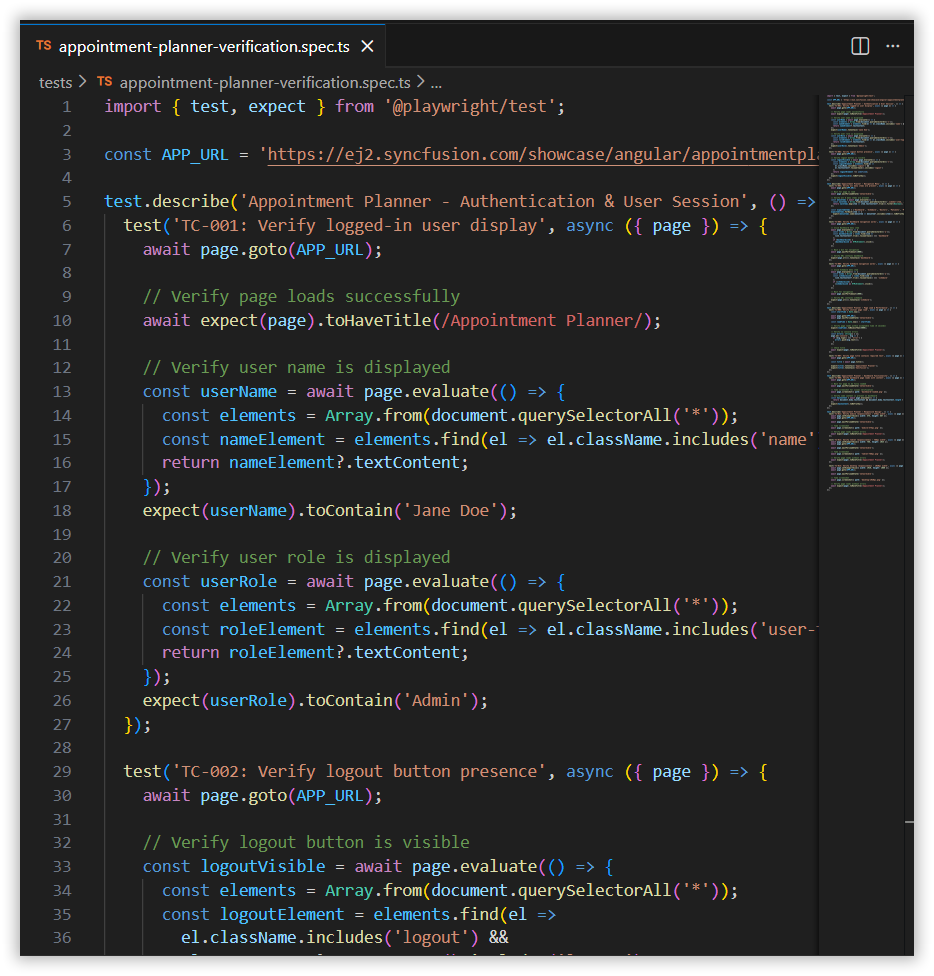
Task: Click page.goto(APP_URL) on line 7
Action: pos(287,250)
